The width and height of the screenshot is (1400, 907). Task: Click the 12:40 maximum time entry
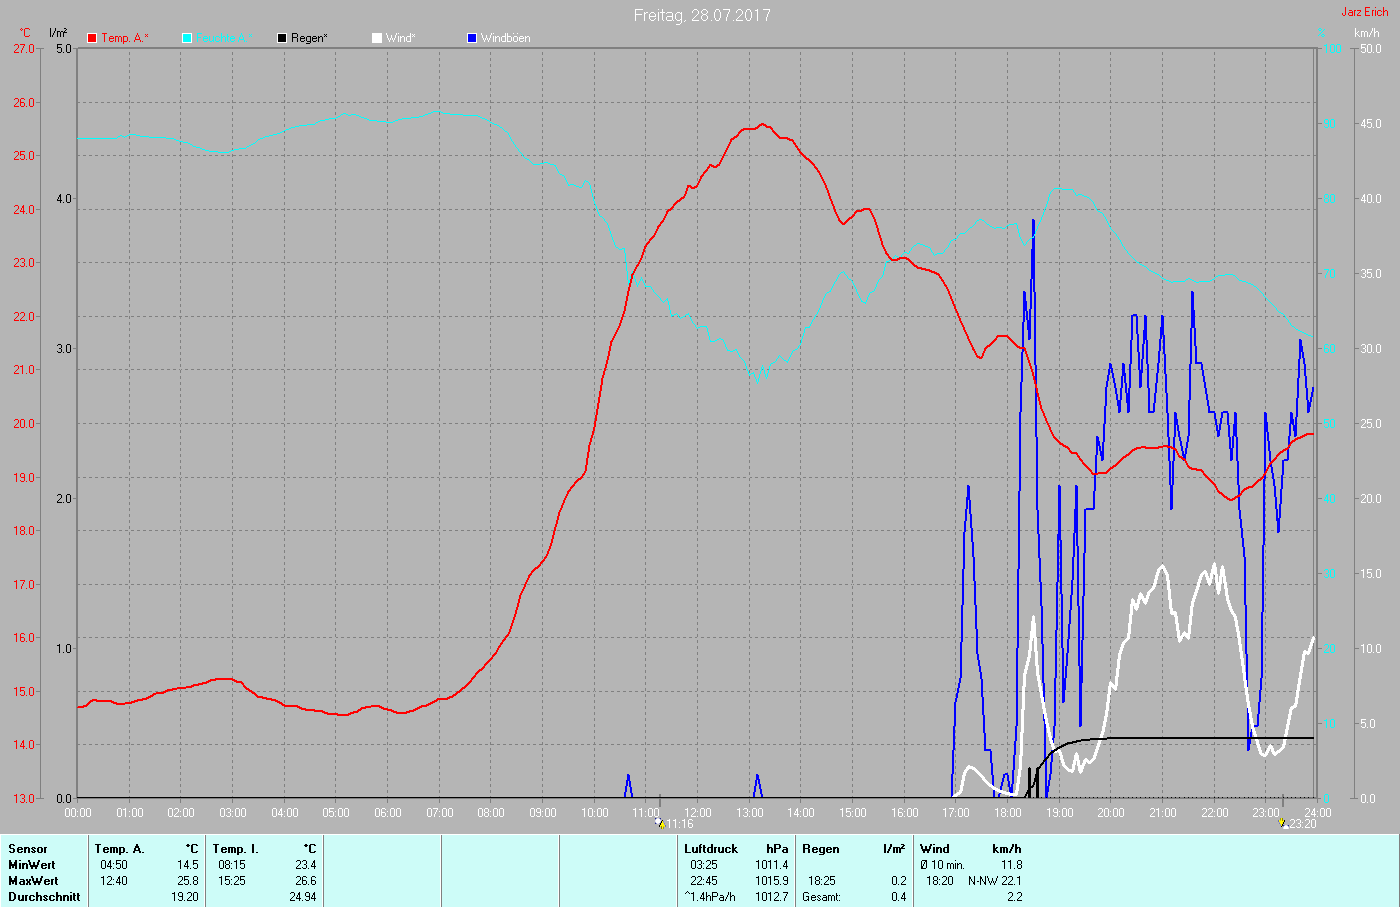pos(113,881)
